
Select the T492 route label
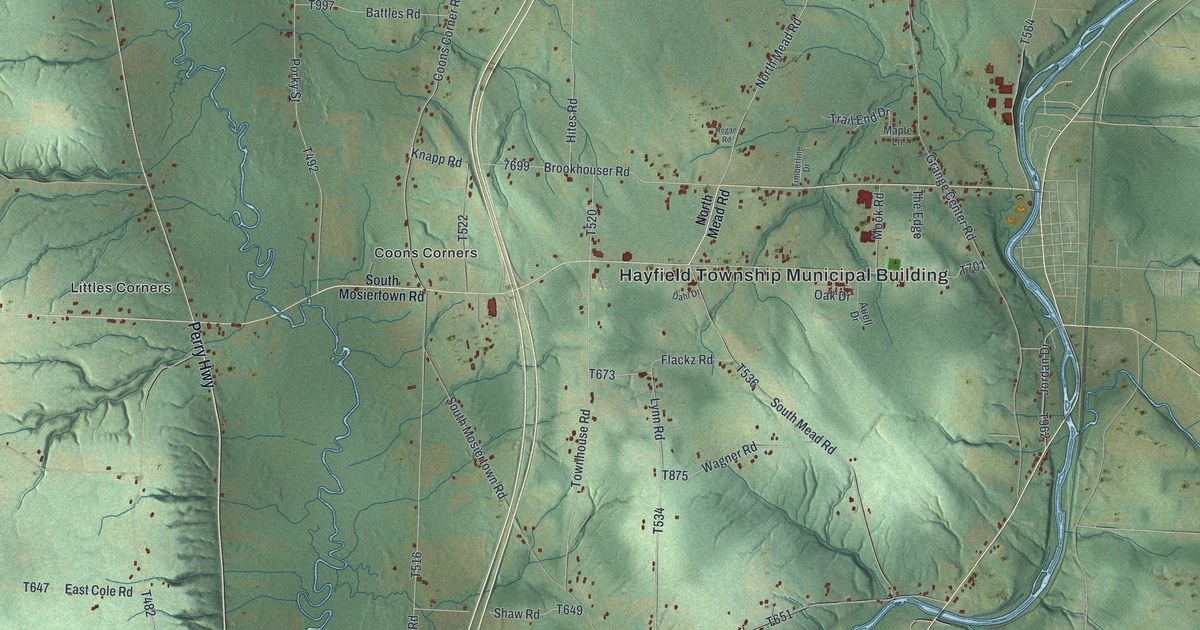(x=310, y=161)
